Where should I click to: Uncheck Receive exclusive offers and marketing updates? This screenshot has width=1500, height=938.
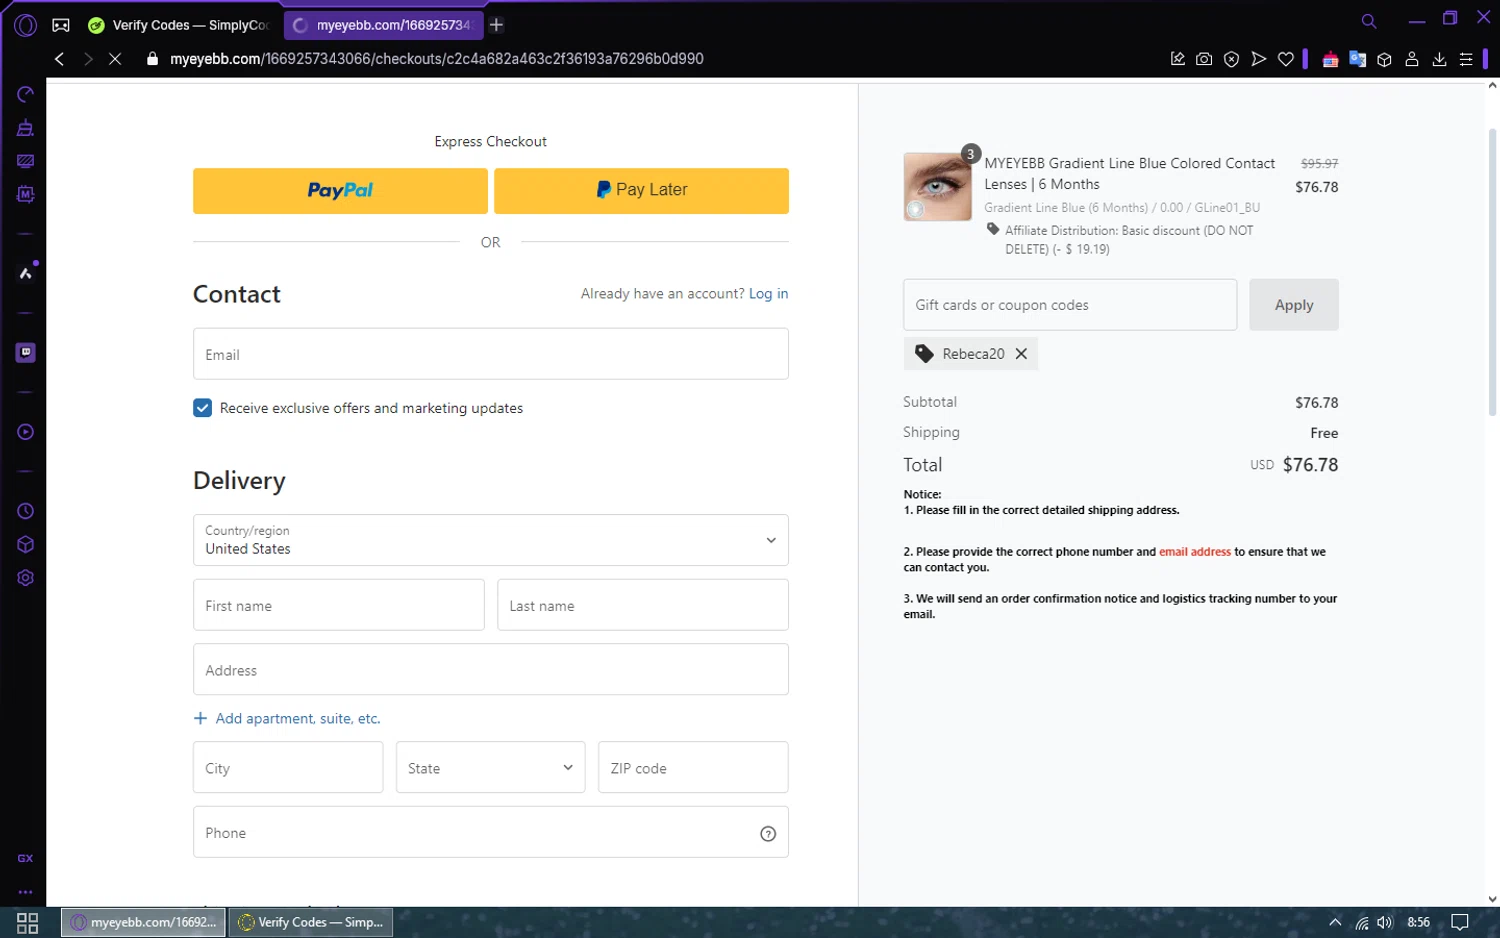pos(202,408)
